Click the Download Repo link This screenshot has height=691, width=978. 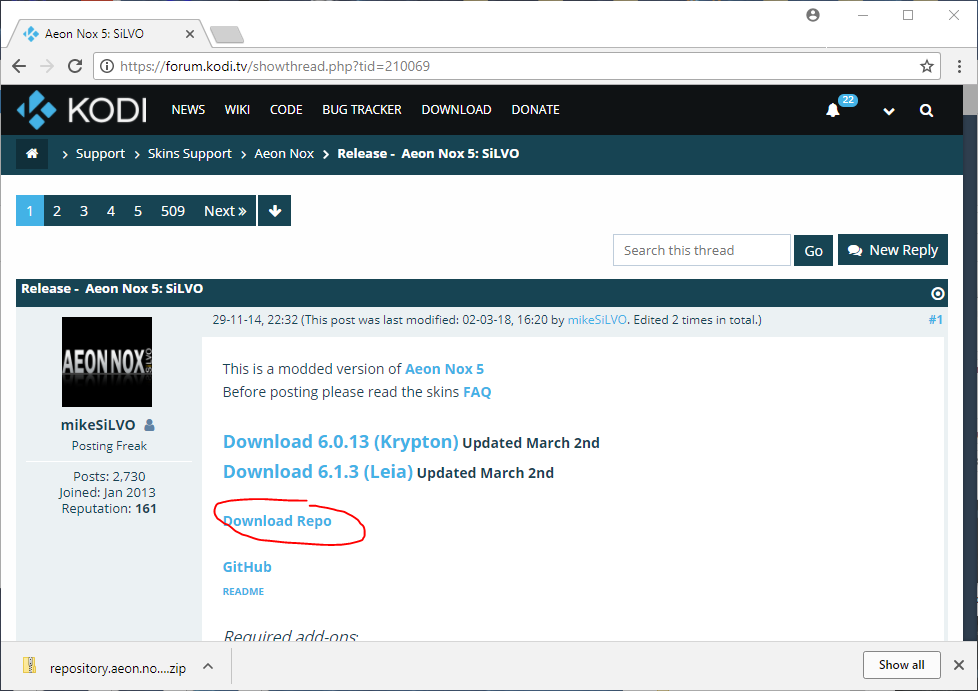click(277, 521)
